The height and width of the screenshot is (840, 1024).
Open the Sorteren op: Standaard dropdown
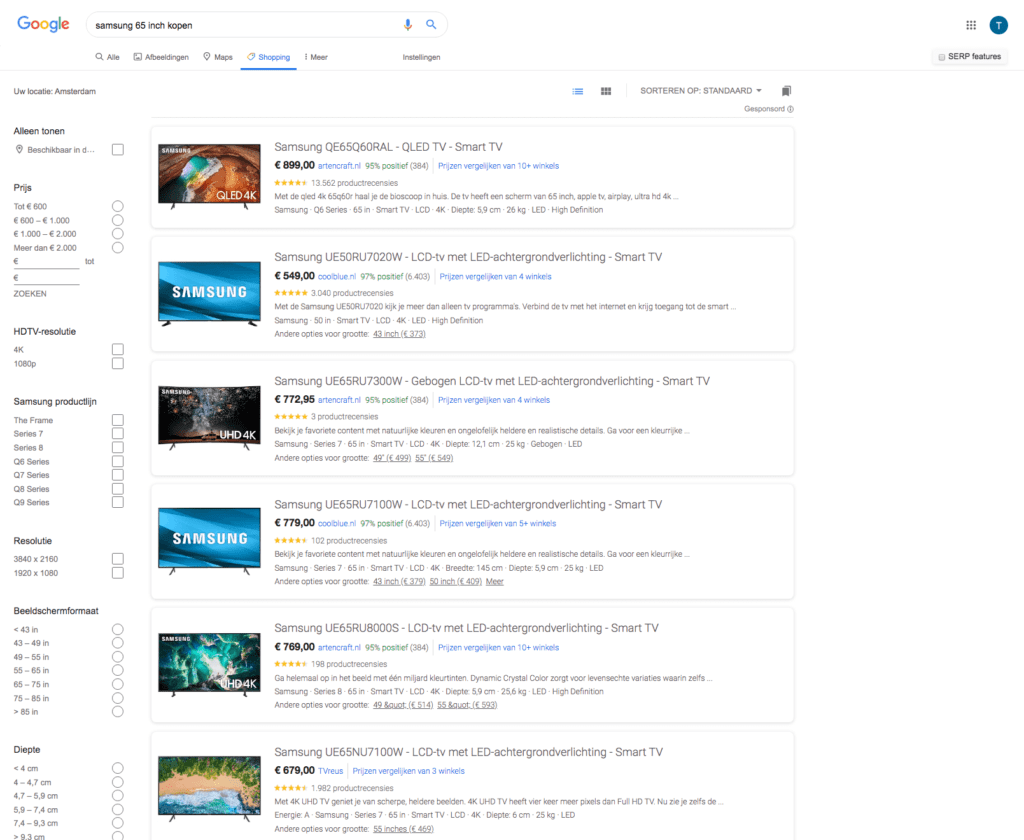point(701,91)
